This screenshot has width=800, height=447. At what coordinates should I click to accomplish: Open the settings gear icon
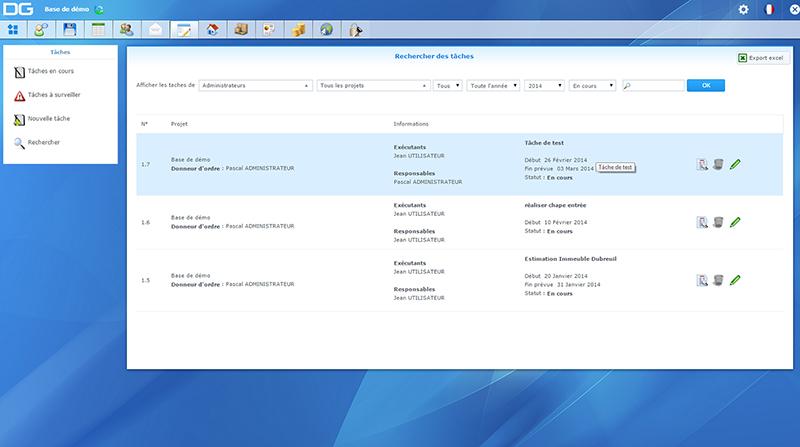click(x=743, y=9)
